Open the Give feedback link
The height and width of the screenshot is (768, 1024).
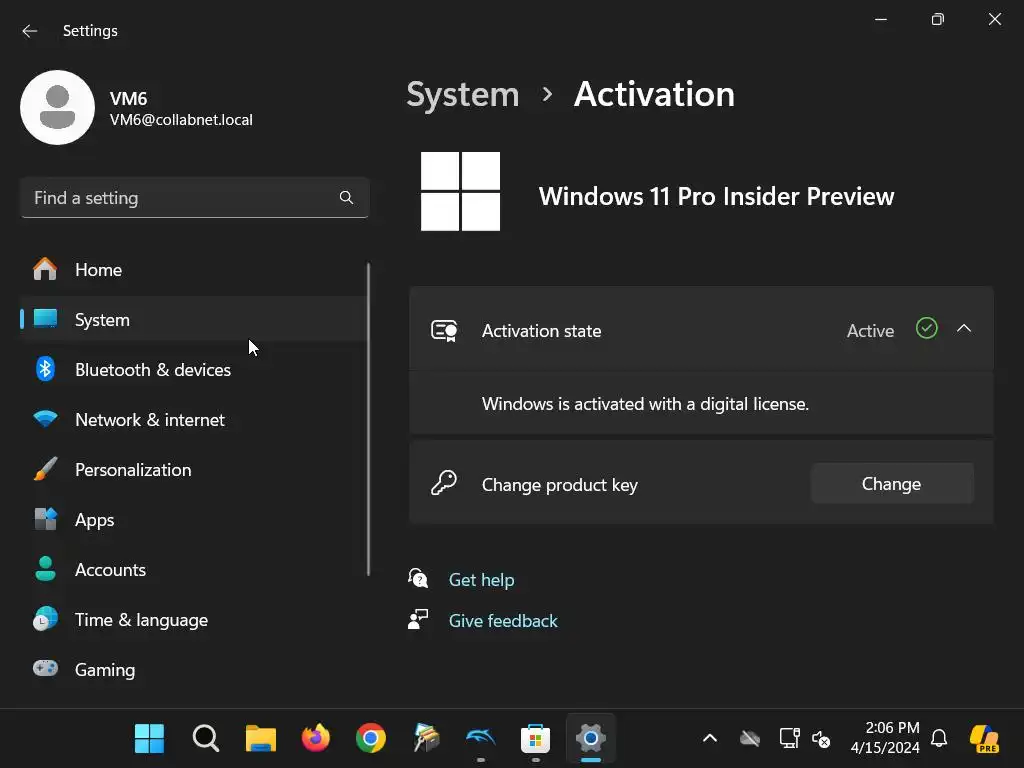click(x=503, y=620)
